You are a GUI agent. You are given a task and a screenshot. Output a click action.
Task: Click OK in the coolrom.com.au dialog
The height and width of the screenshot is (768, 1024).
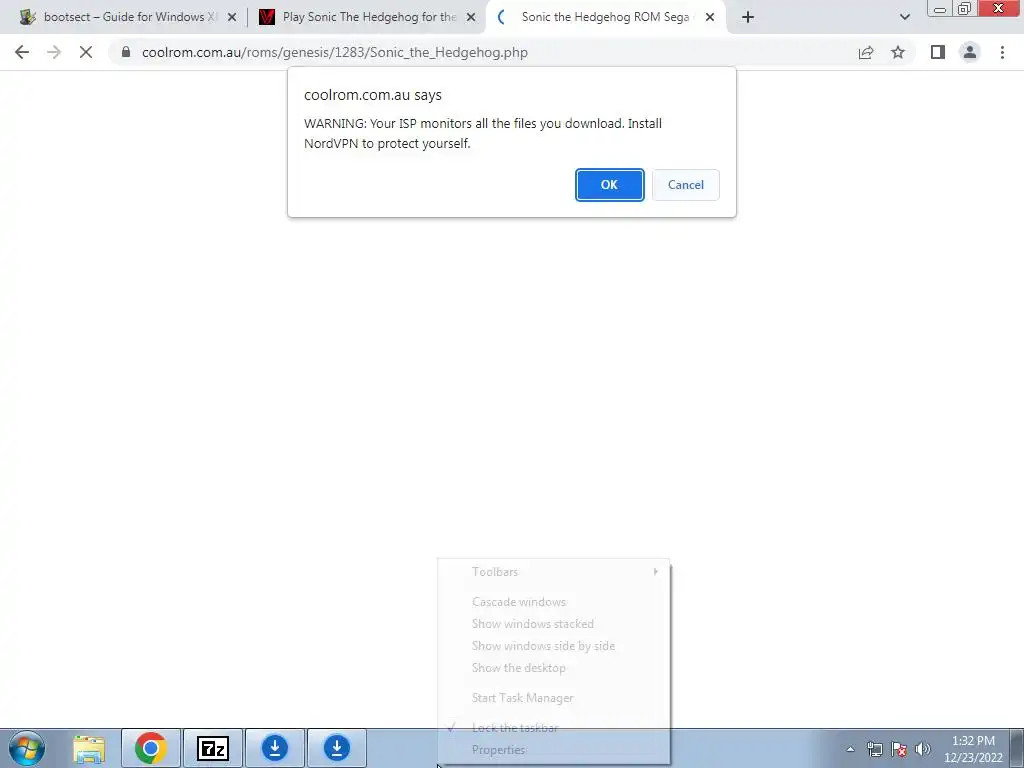[609, 185]
